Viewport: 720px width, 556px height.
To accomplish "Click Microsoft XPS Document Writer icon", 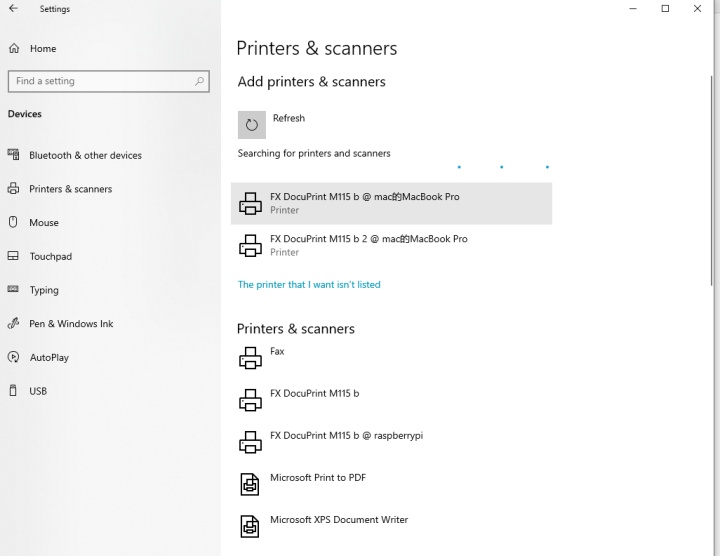I will click(x=250, y=527).
